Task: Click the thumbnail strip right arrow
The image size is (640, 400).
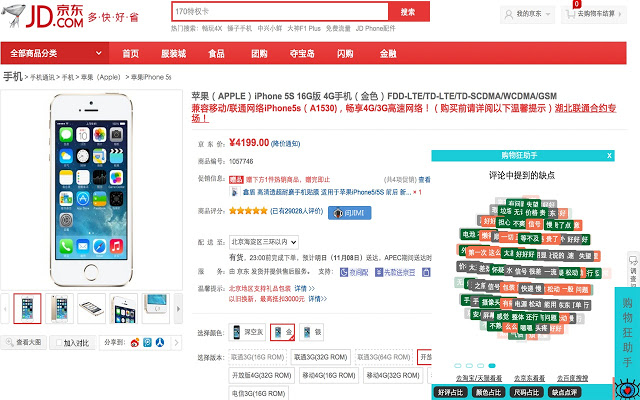Action: tap(178, 309)
